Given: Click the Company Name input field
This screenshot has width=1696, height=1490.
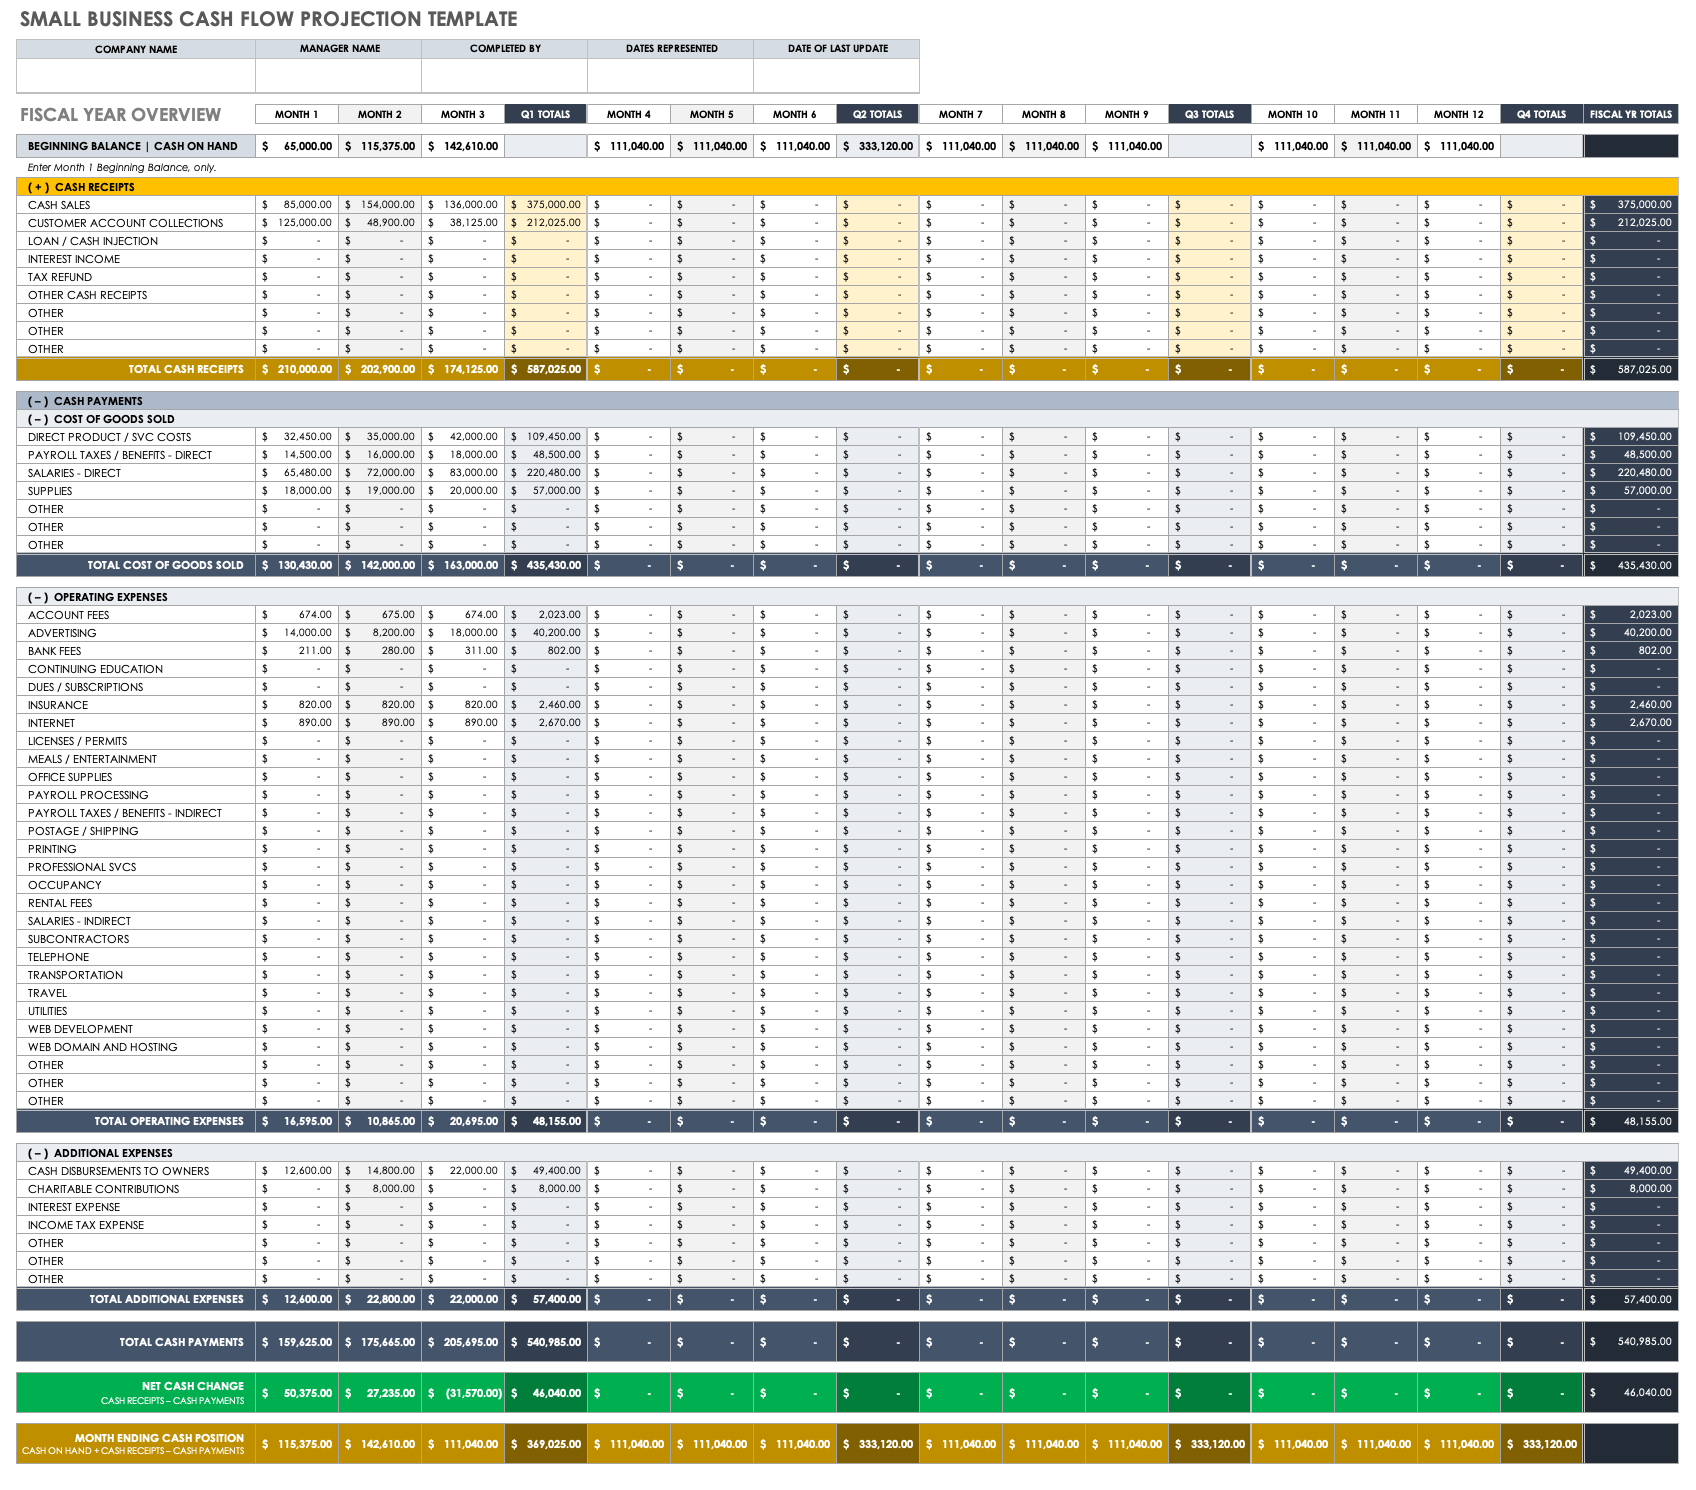Looking at the screenshot, I should [x=135, y=75].
